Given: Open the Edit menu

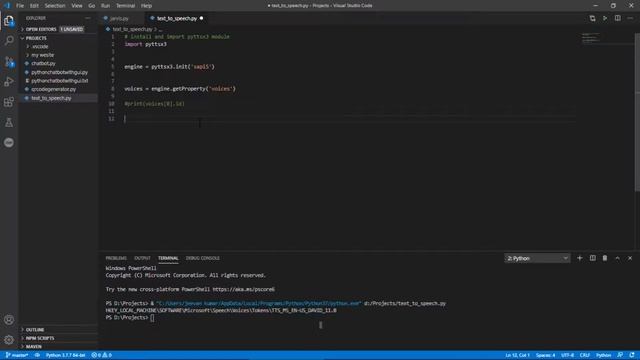Looking at the screenshot, I should (34, 6).
